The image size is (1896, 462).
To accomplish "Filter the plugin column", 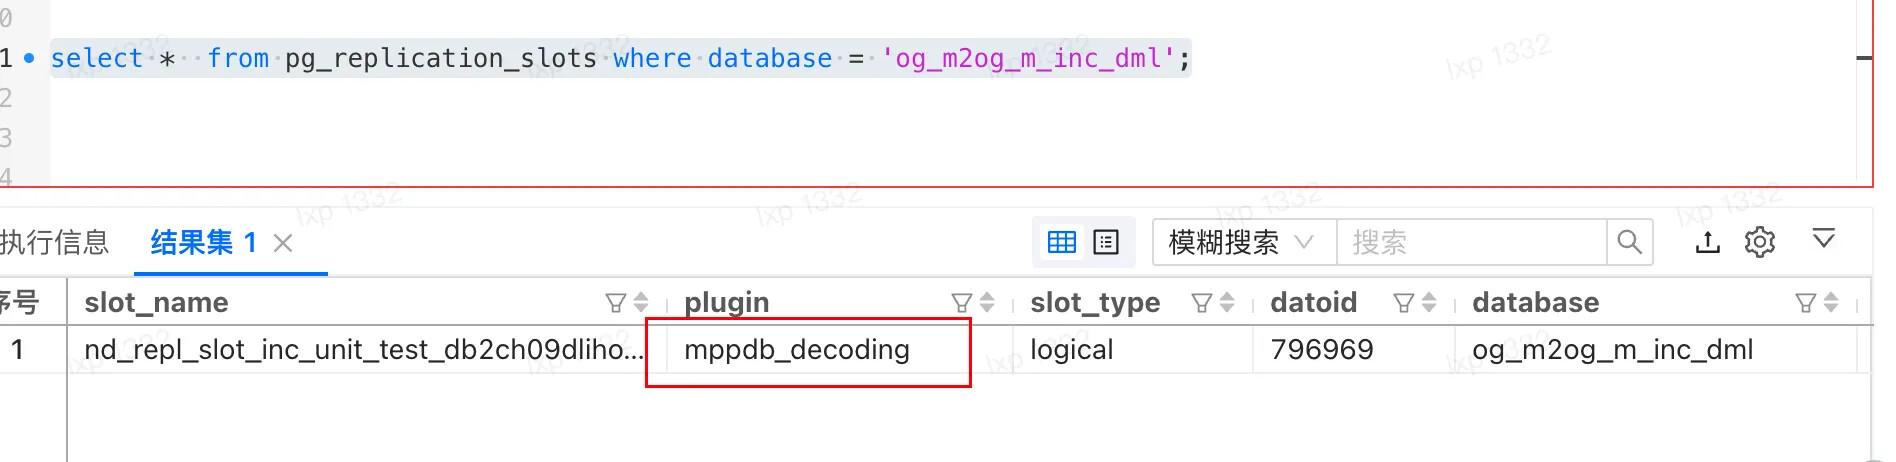I will click(x=962, y=303).
